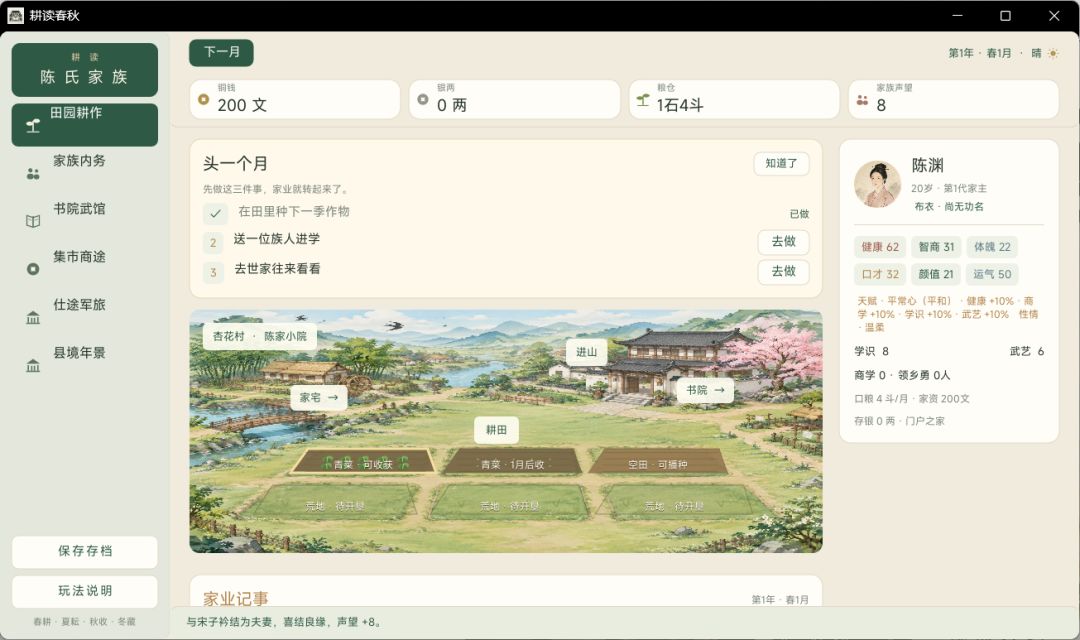Viewport: 1080px width, 640px height.
Task: Click the 杏花村 · 陈家小院 location label
Action: [x=260, y=336]
